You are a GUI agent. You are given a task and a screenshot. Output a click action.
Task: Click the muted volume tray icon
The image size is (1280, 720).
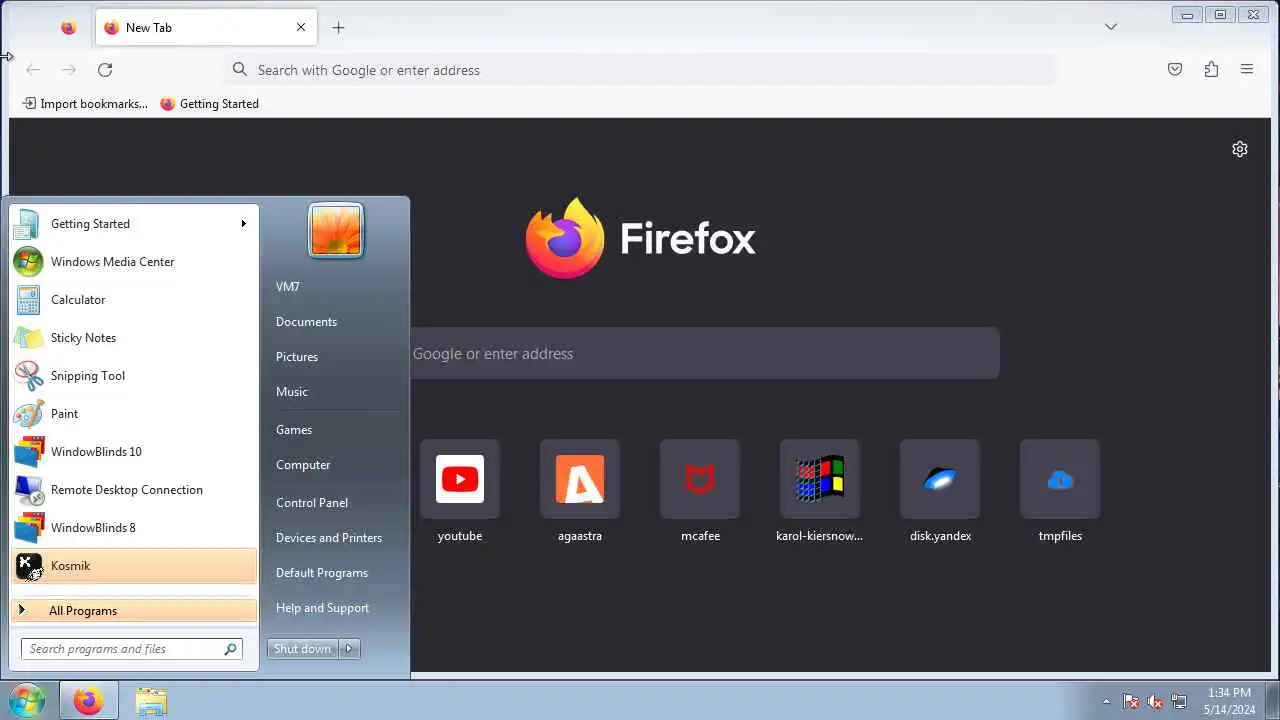[1155, 702]
